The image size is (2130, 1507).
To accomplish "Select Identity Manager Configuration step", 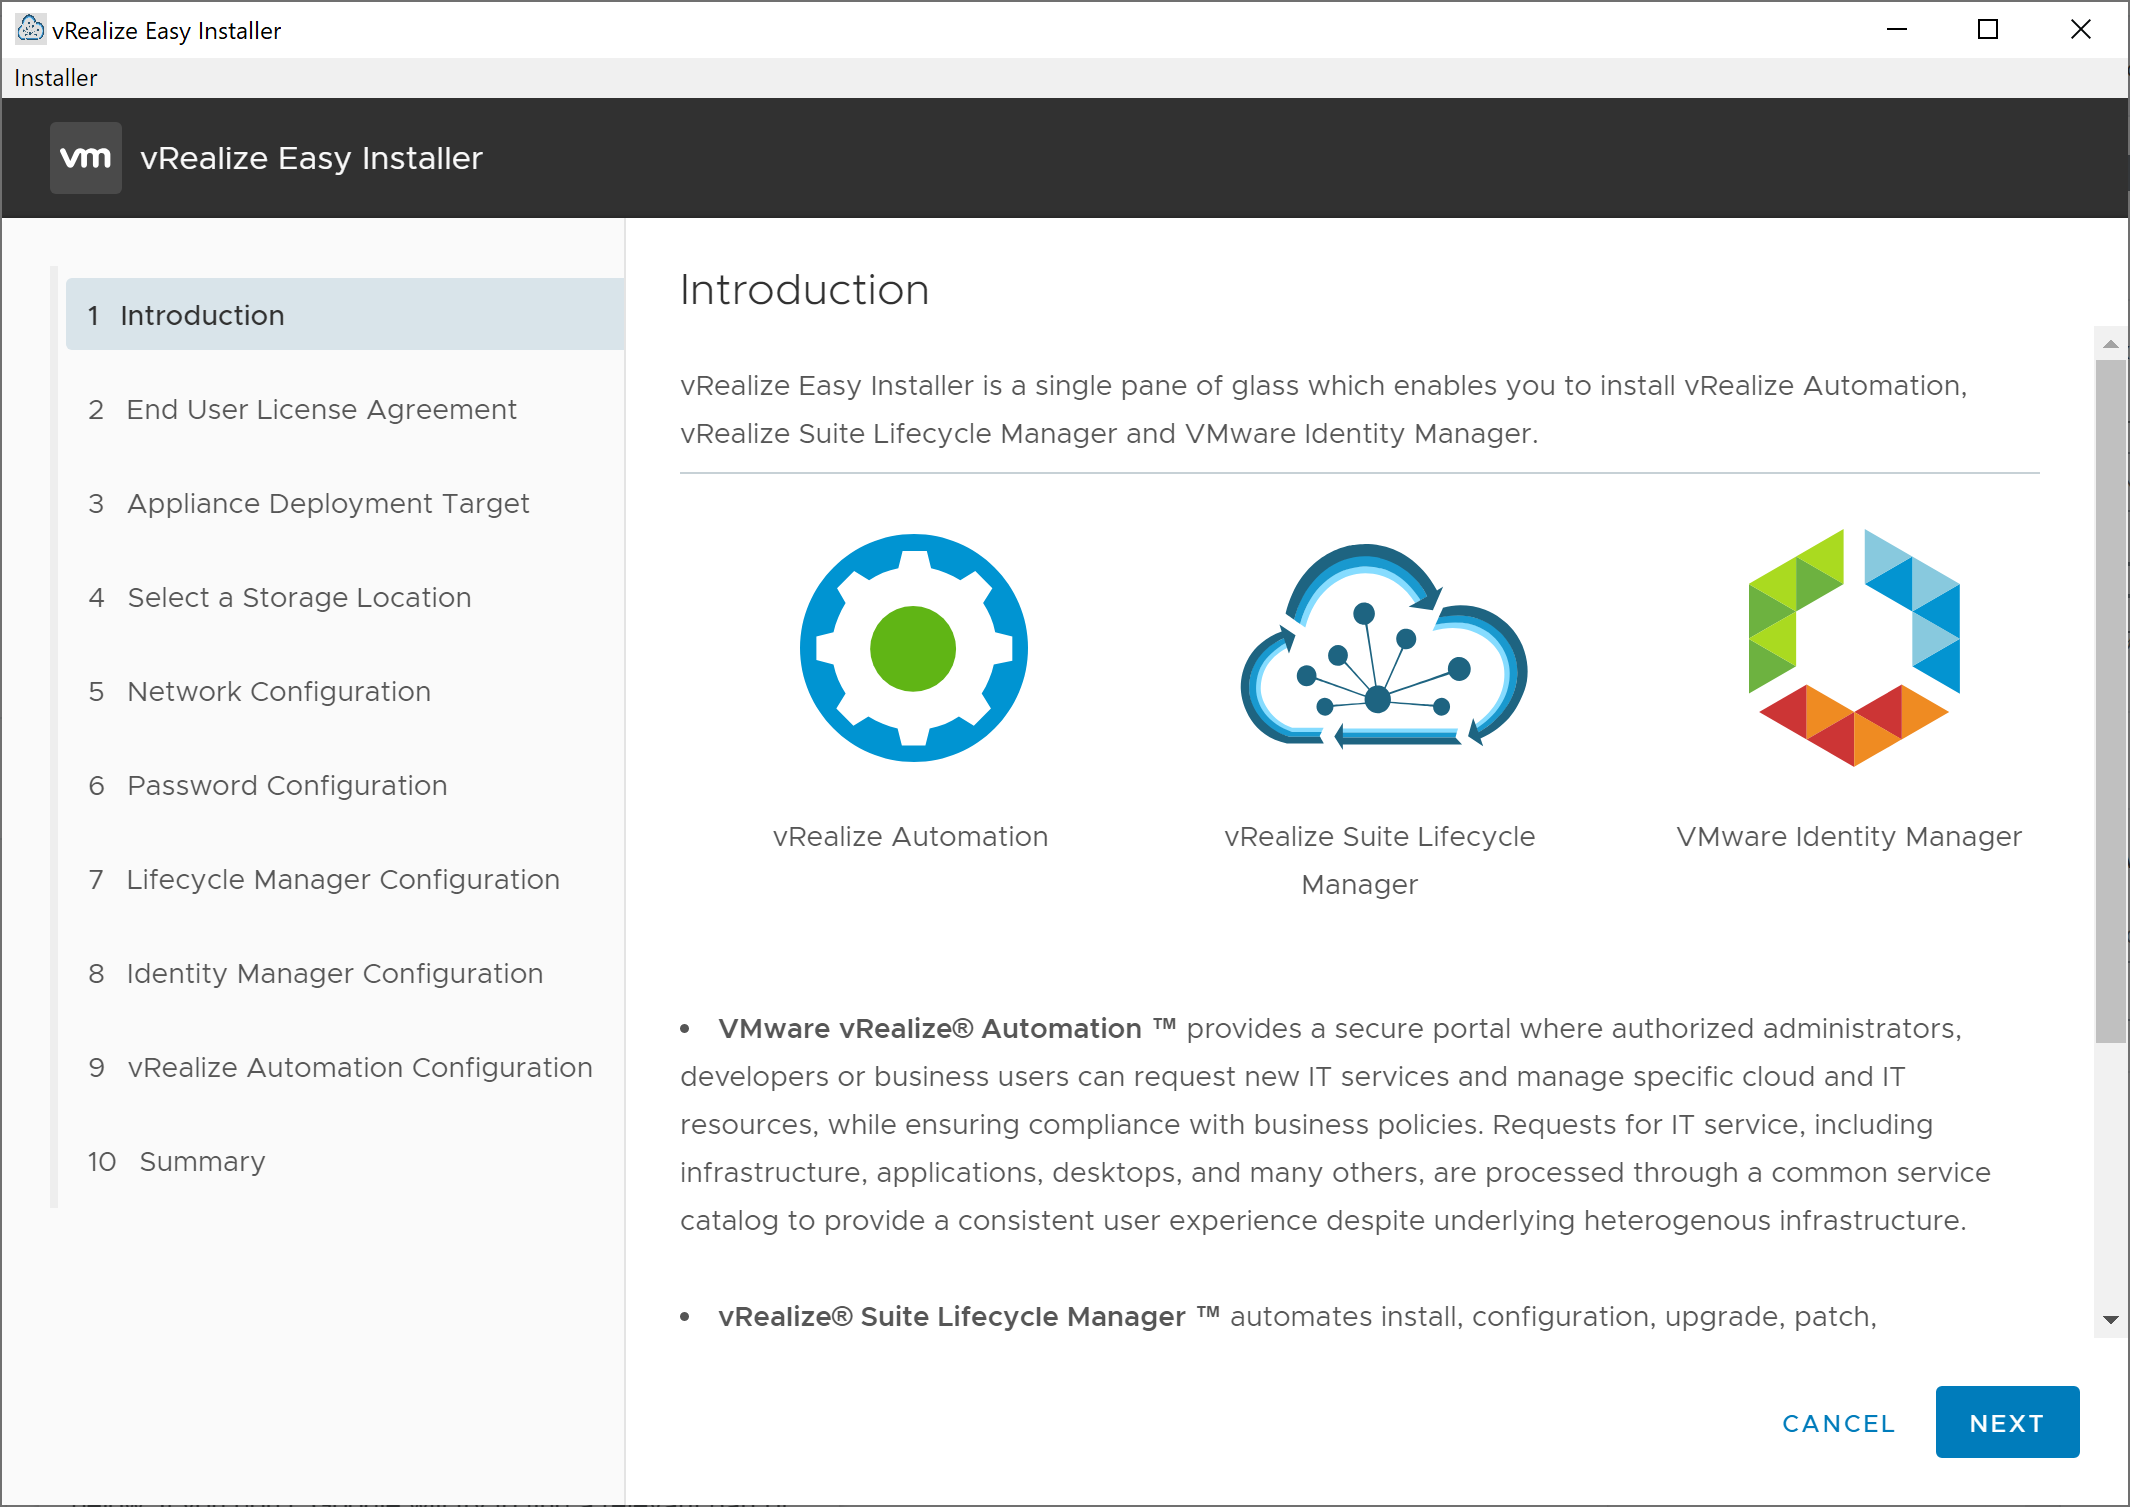I will tap(335, 974).
